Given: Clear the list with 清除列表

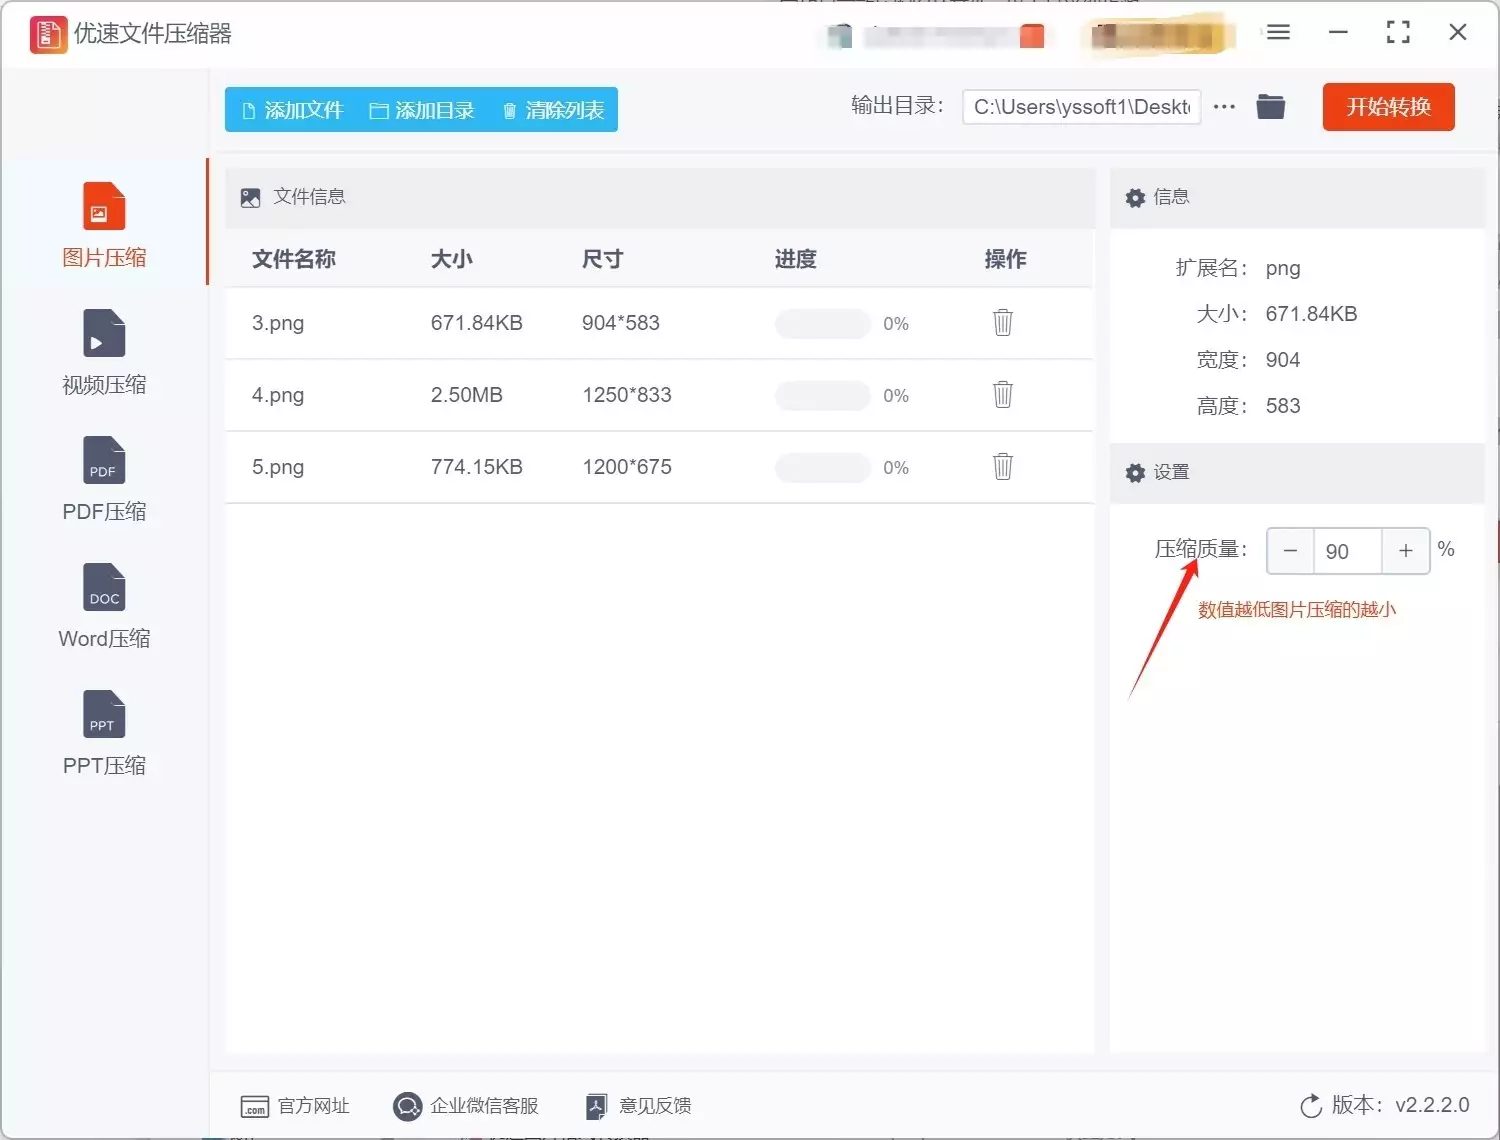Looking at the screenshot, I should pyautogui.click(x=553, y=110).
